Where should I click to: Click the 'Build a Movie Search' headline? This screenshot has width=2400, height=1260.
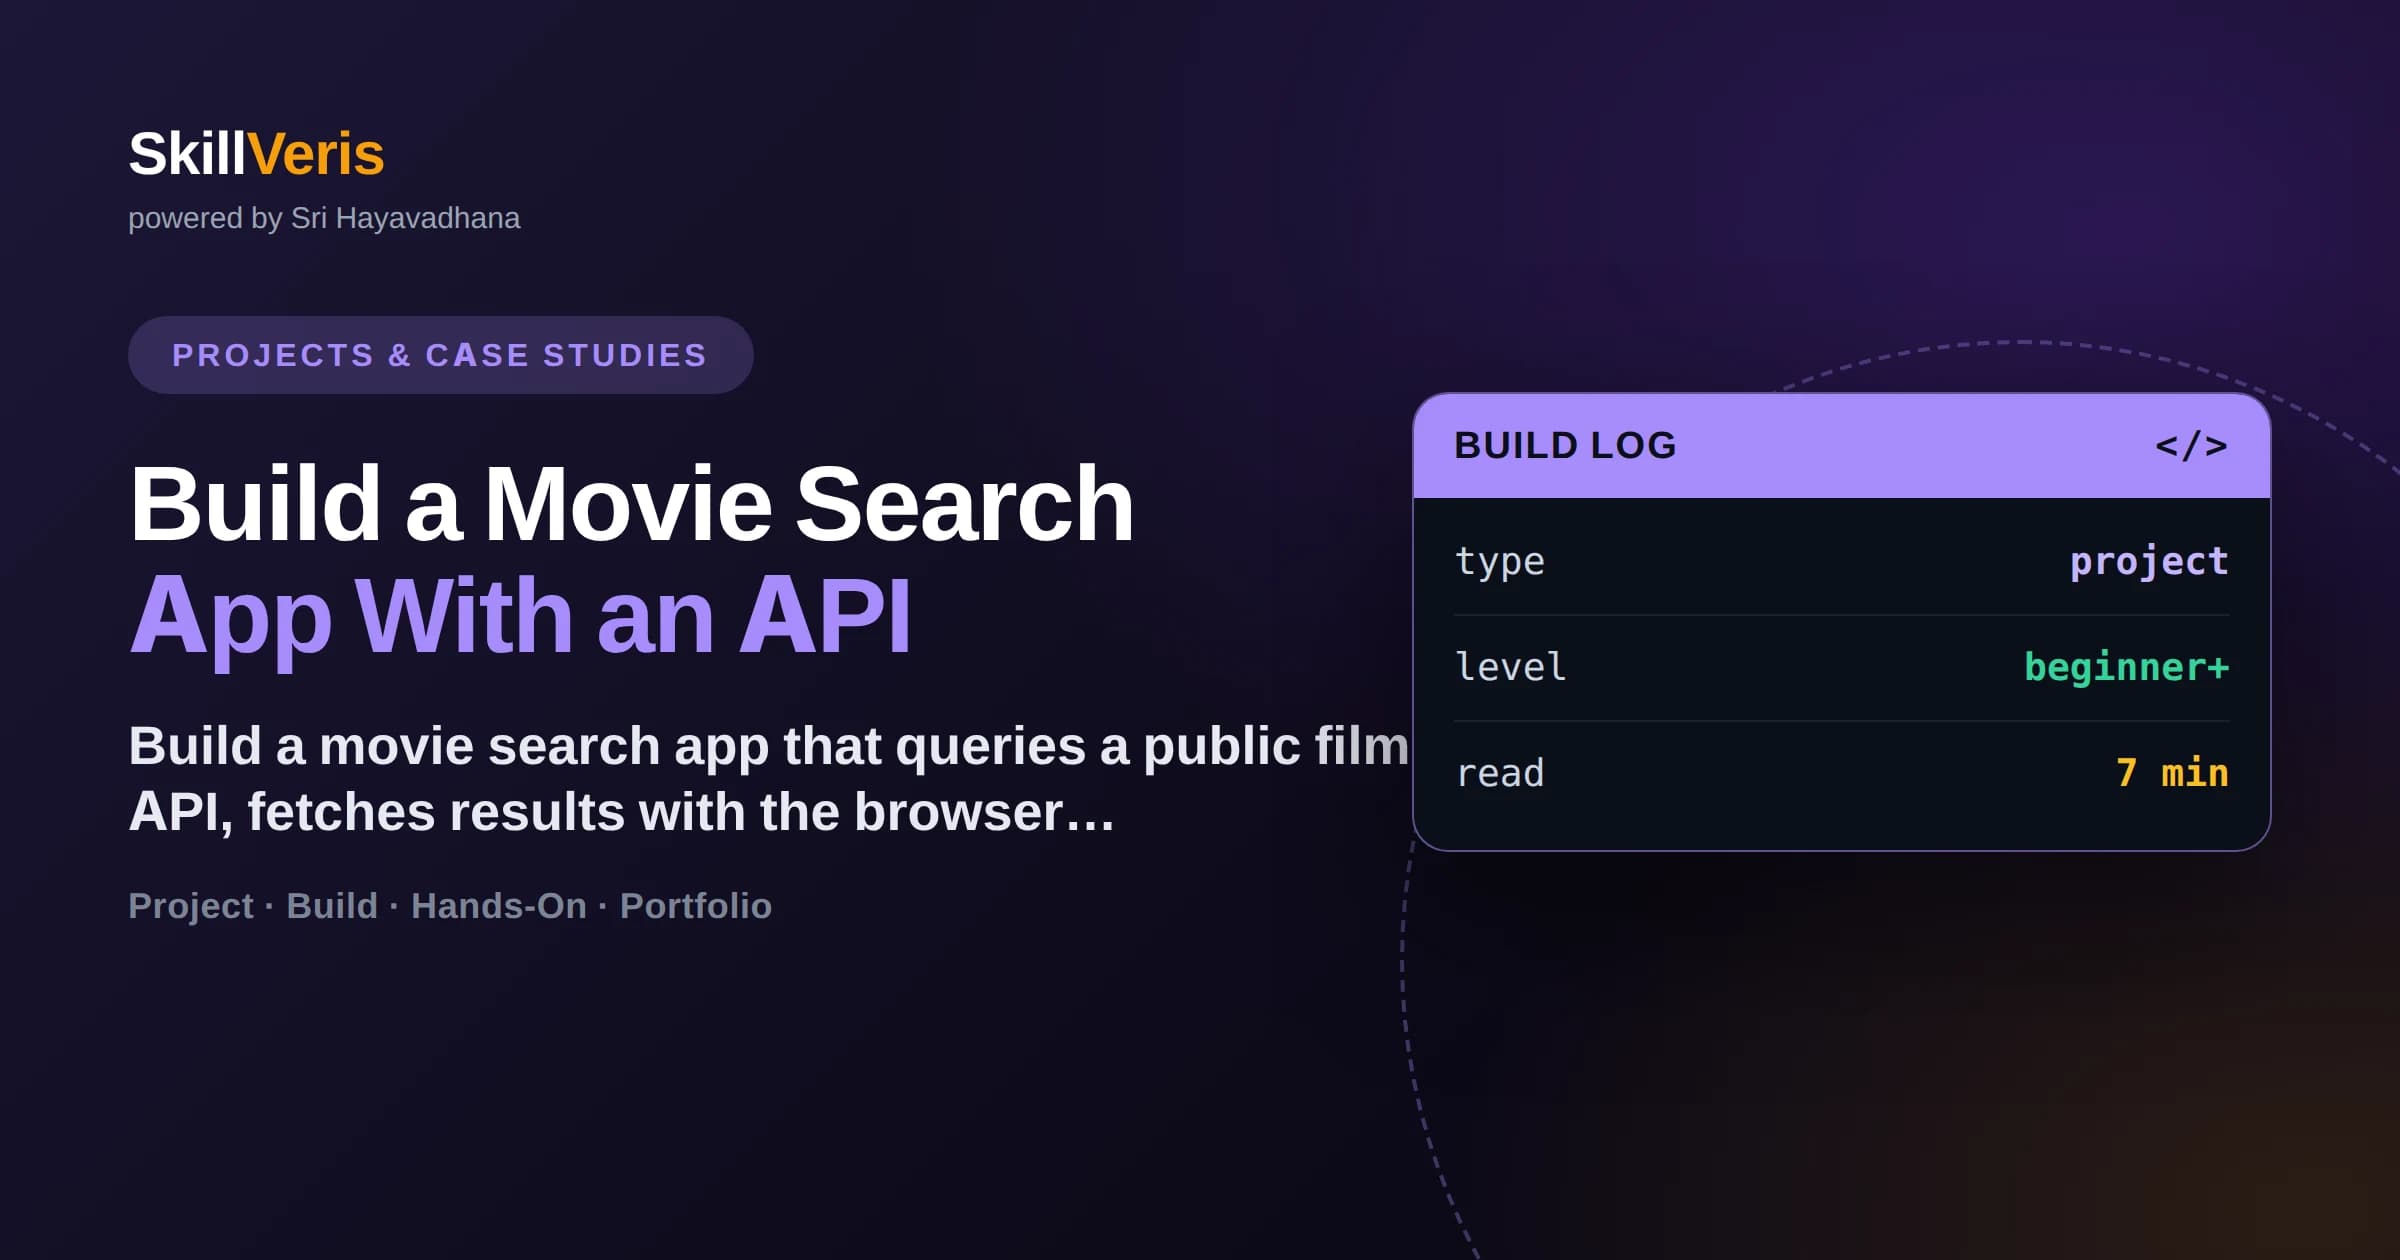(631, 503)
